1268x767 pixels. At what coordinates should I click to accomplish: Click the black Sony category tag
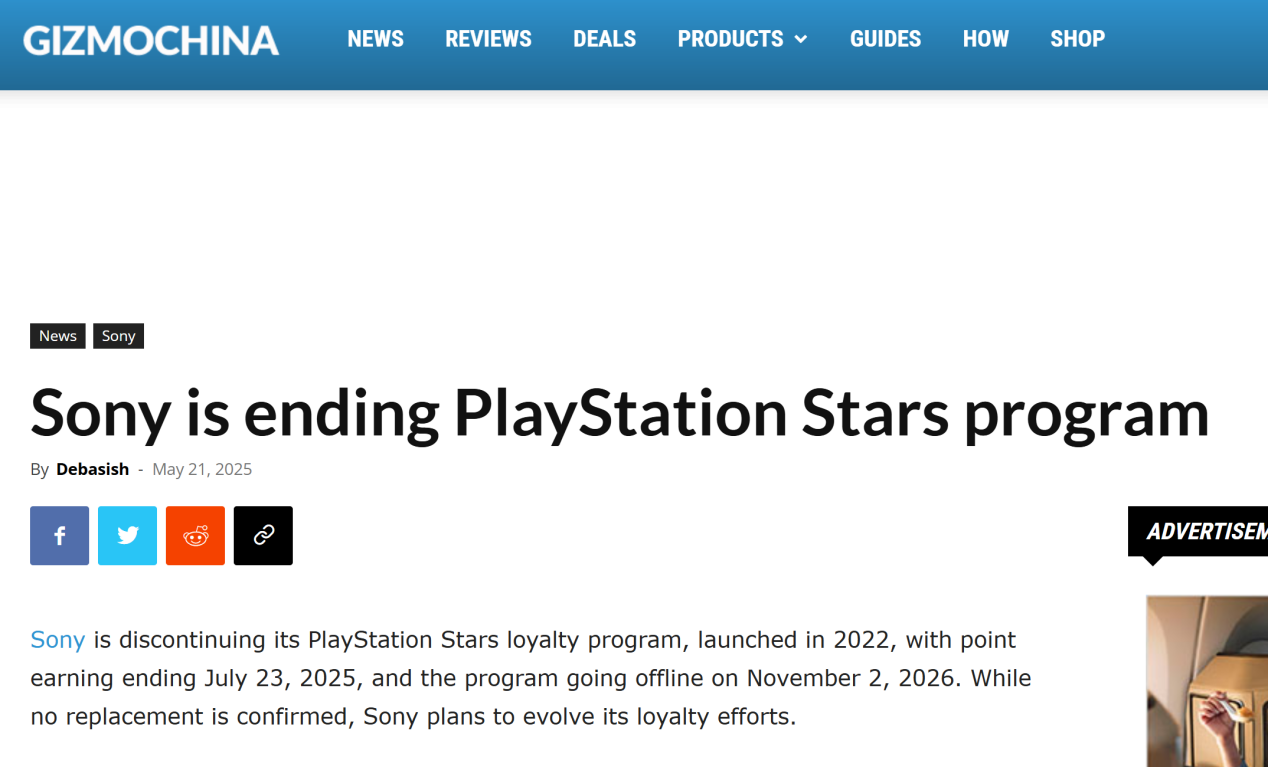coord(118,336)
